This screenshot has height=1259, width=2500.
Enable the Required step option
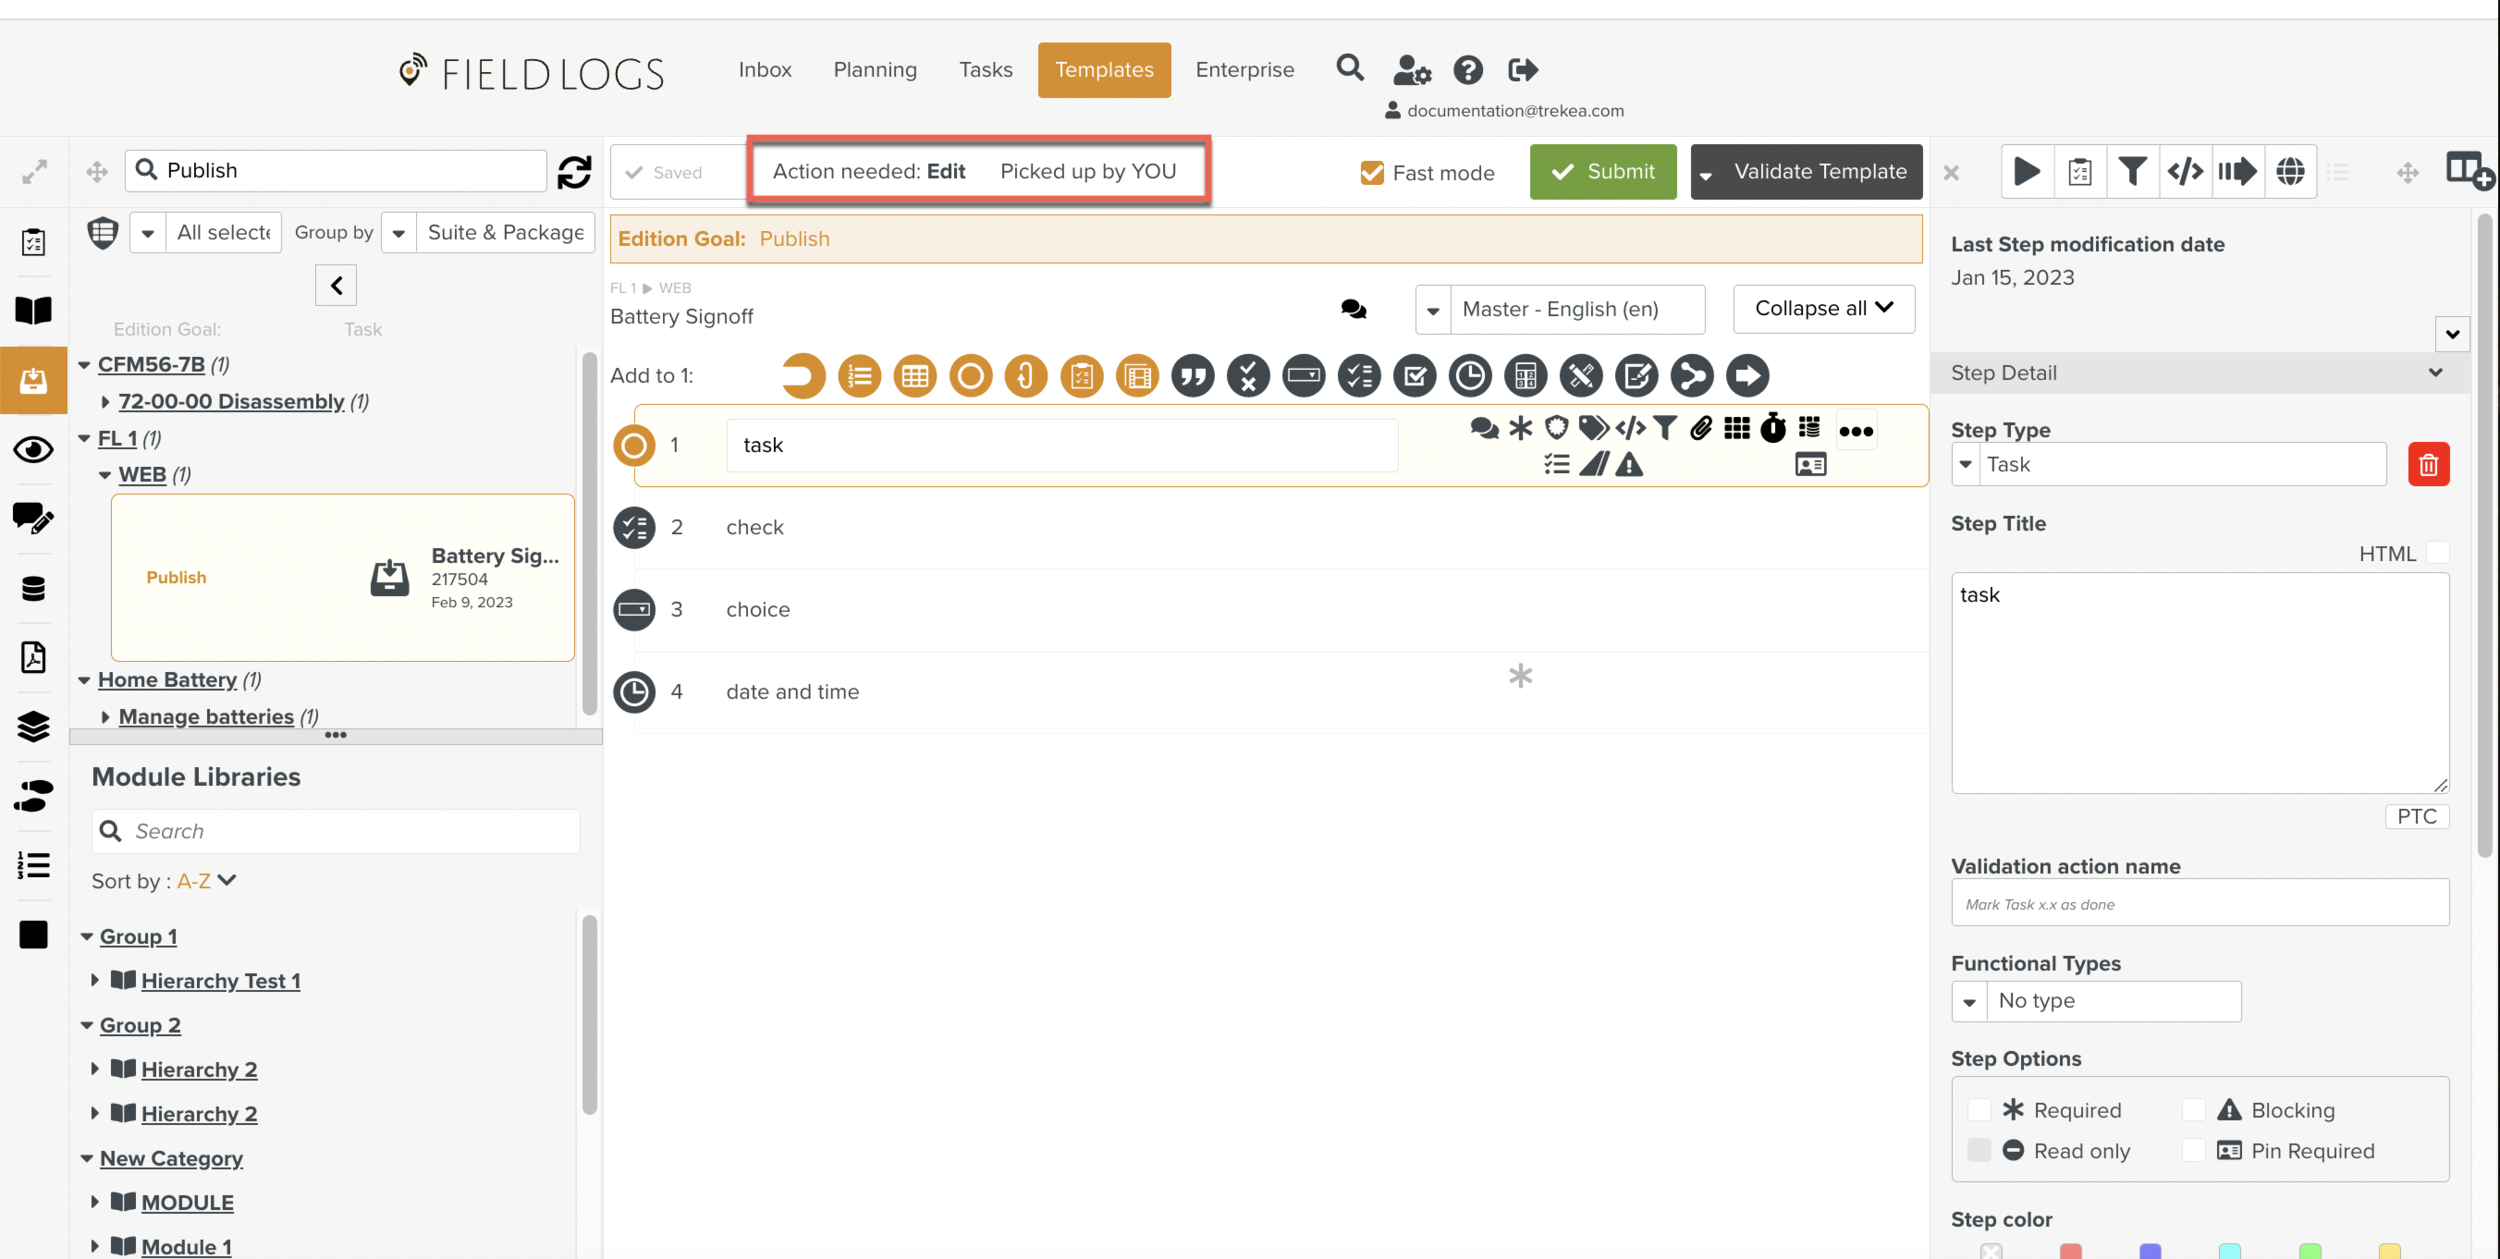point(1978,1110)
